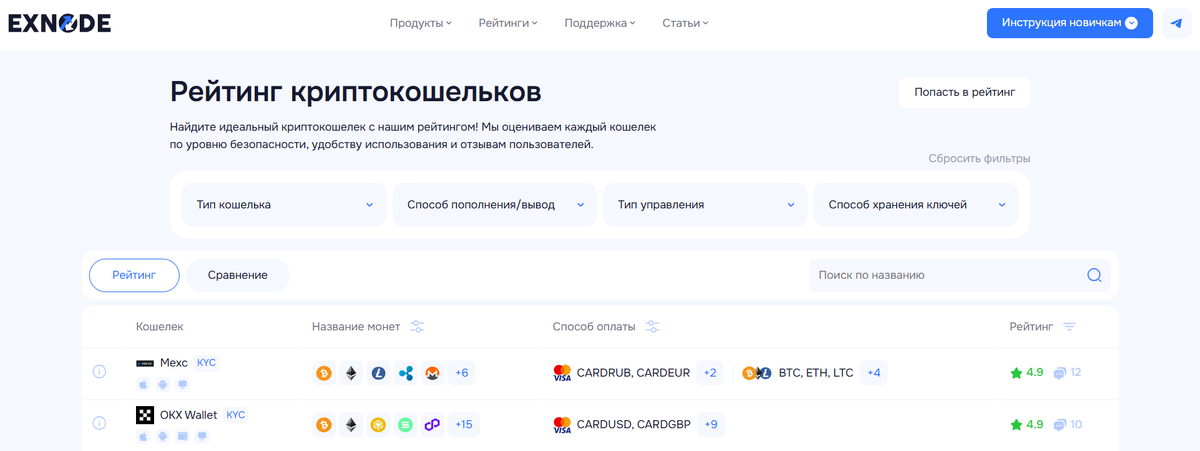This screenshot has height=451, width=1200.
Task: Show +4 more crypto methods for Mexc
Action: coord(873,373)
